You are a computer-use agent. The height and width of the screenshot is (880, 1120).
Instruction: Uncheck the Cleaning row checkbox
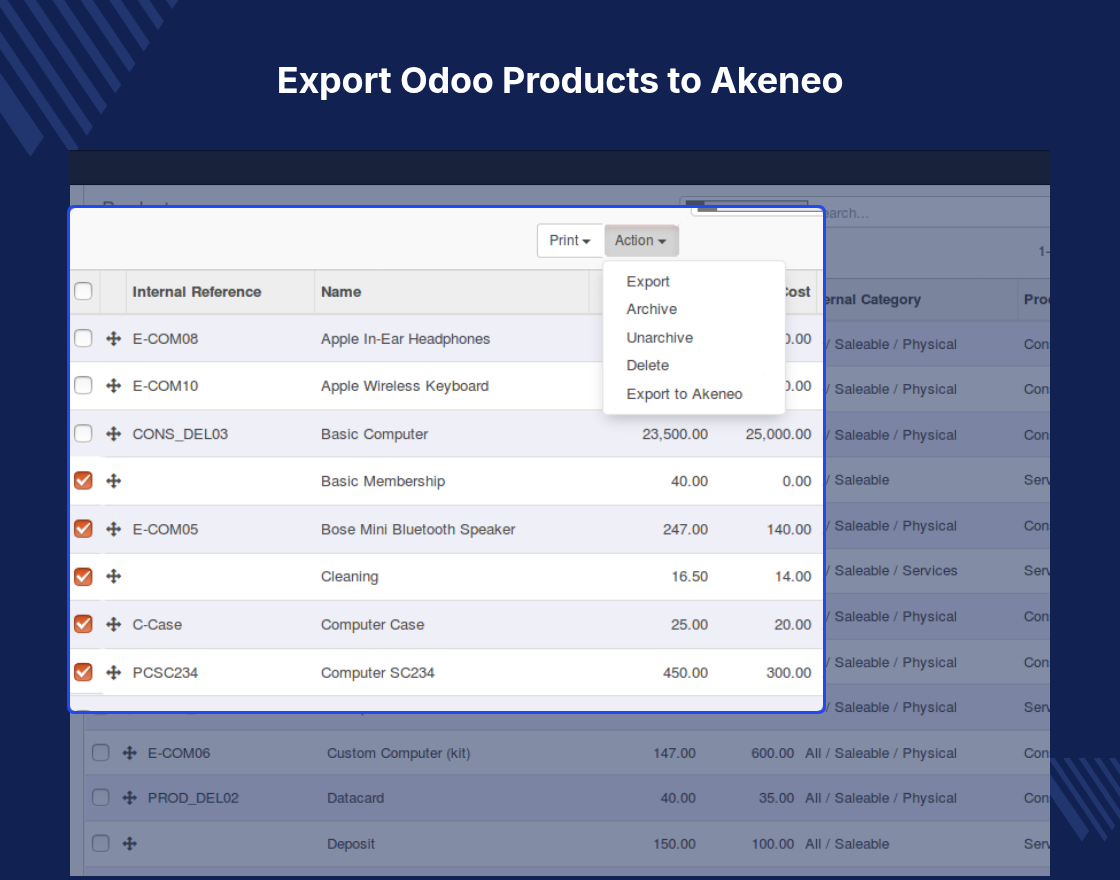[84, 576]
